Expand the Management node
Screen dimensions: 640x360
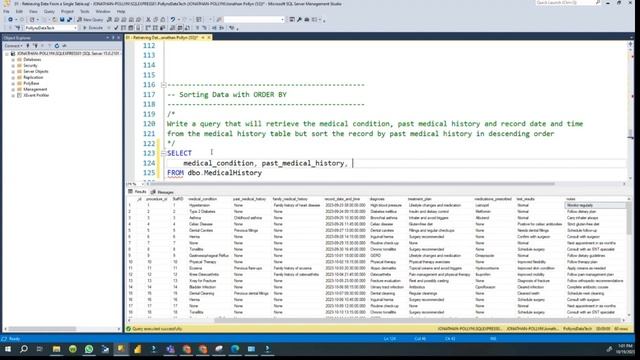coord(13,89)
